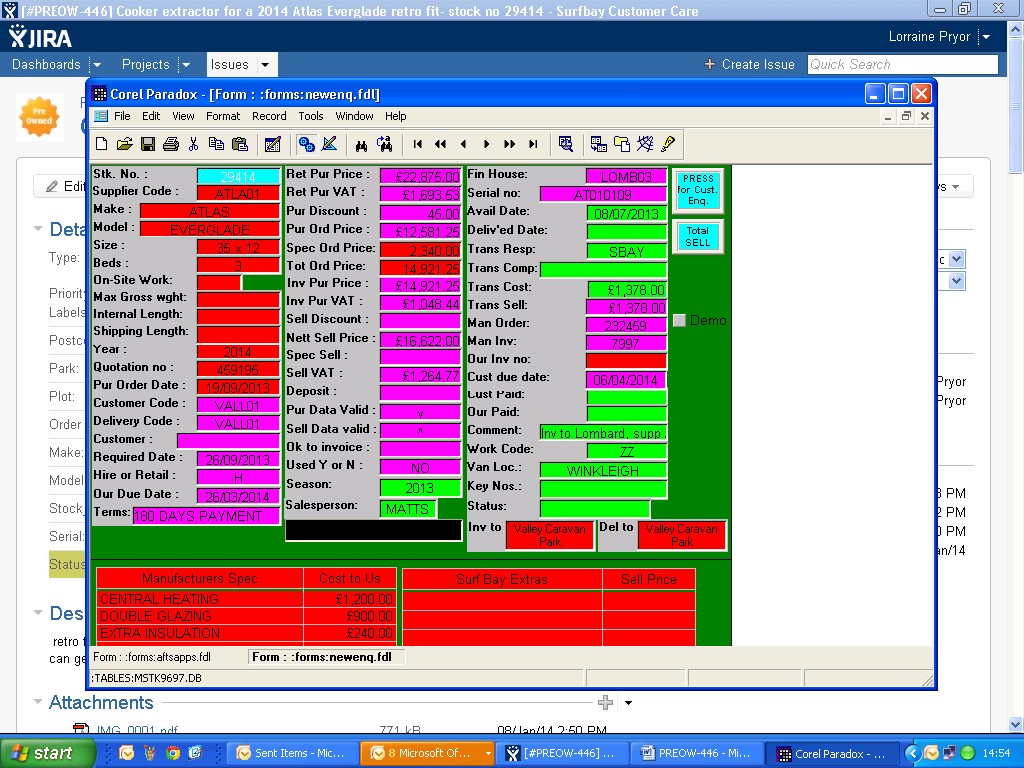Click the Open folder toolbar icon
The image size is (1024, 768).
(124, 144)
